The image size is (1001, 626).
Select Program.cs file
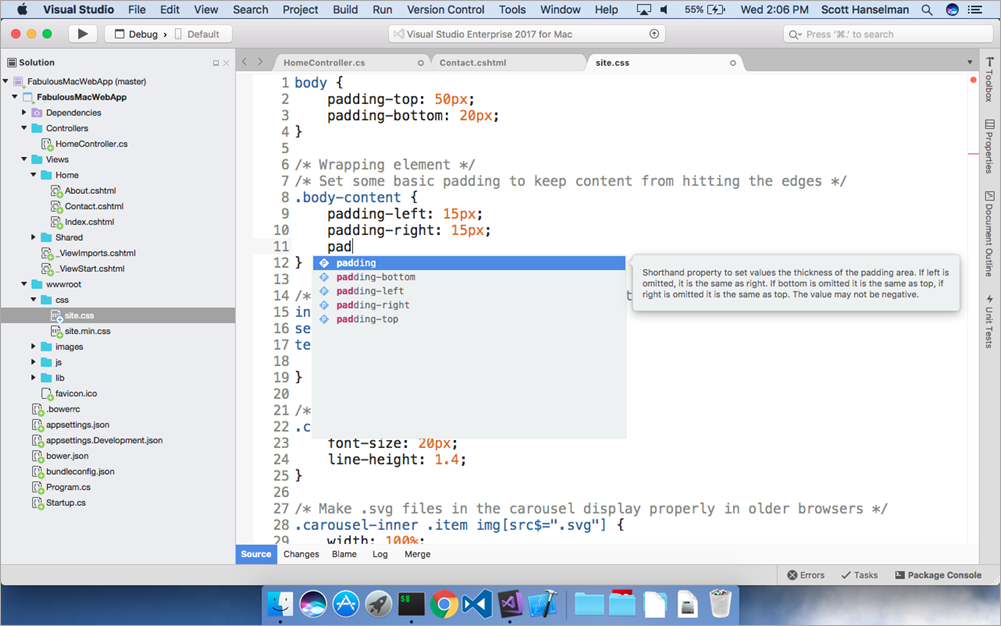tap(68, 487)
